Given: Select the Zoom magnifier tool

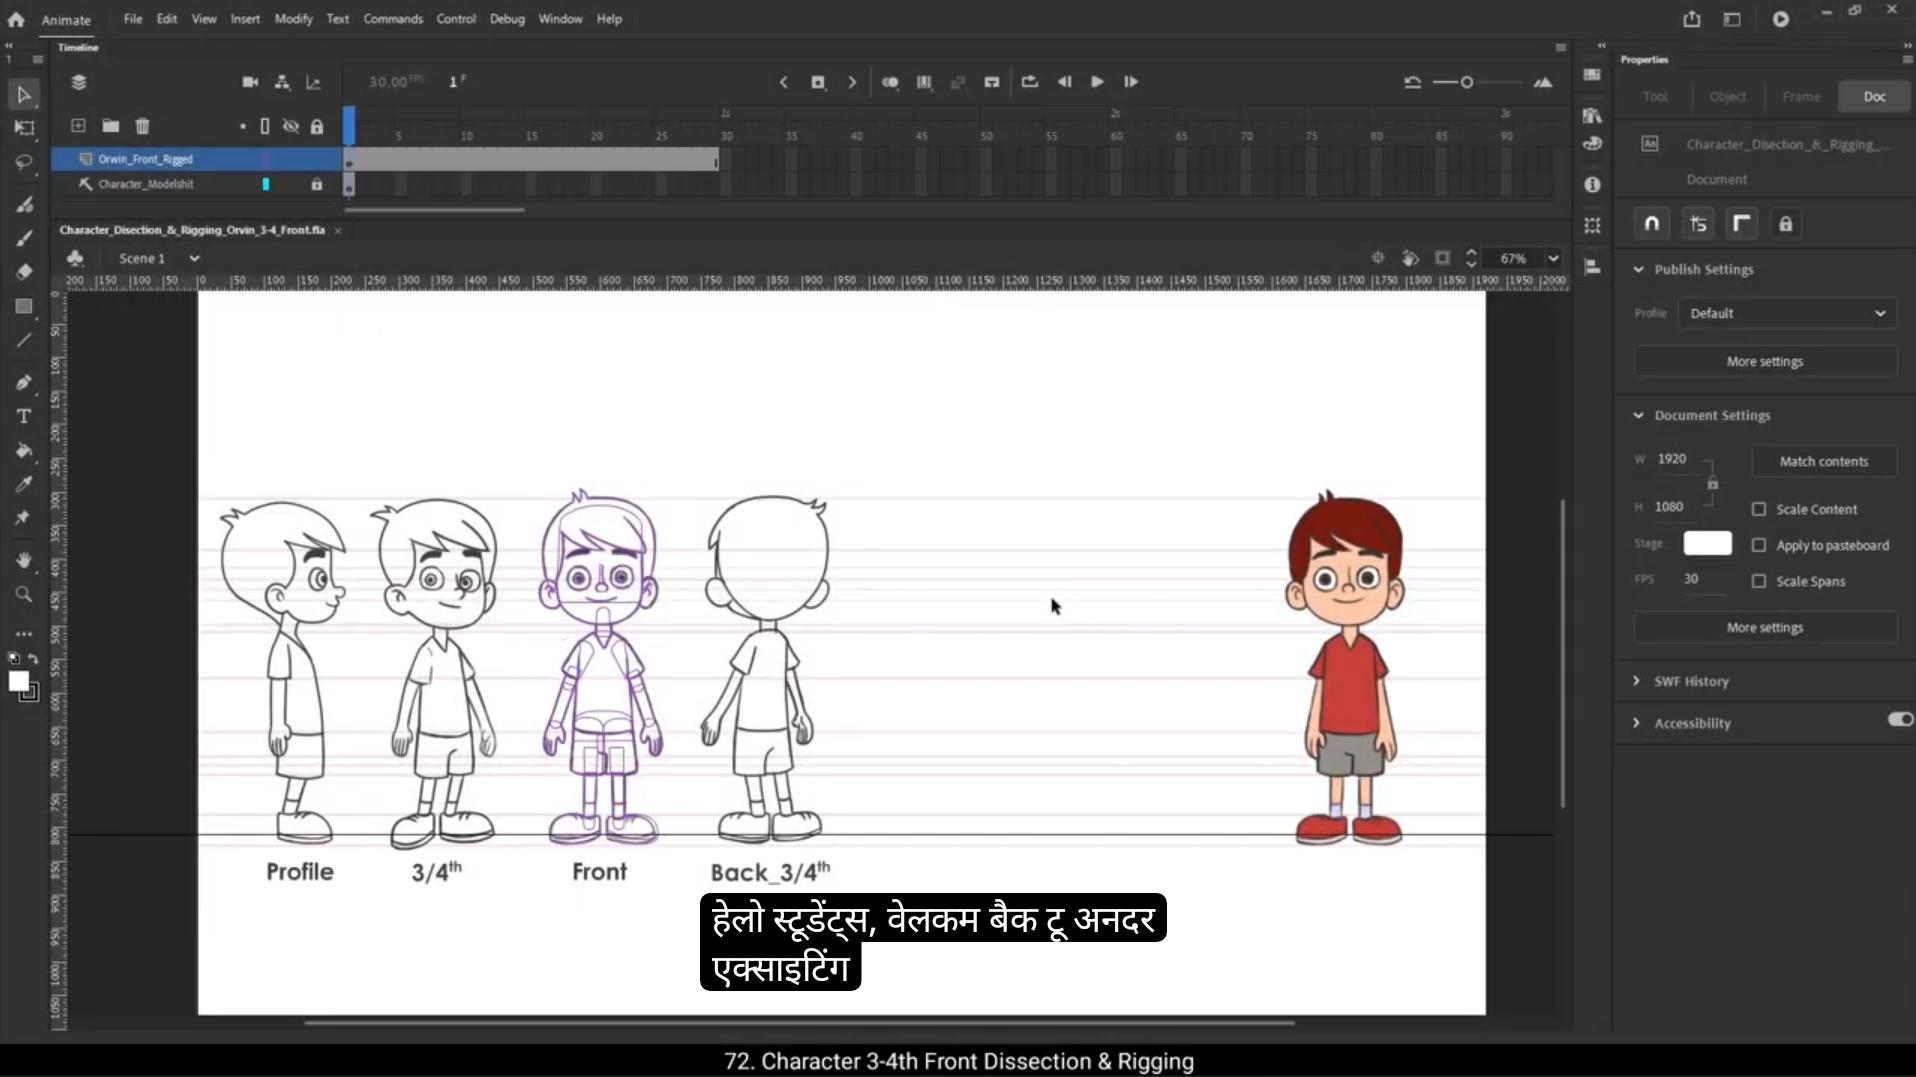Looking at the screenshot, I should 24,595.
